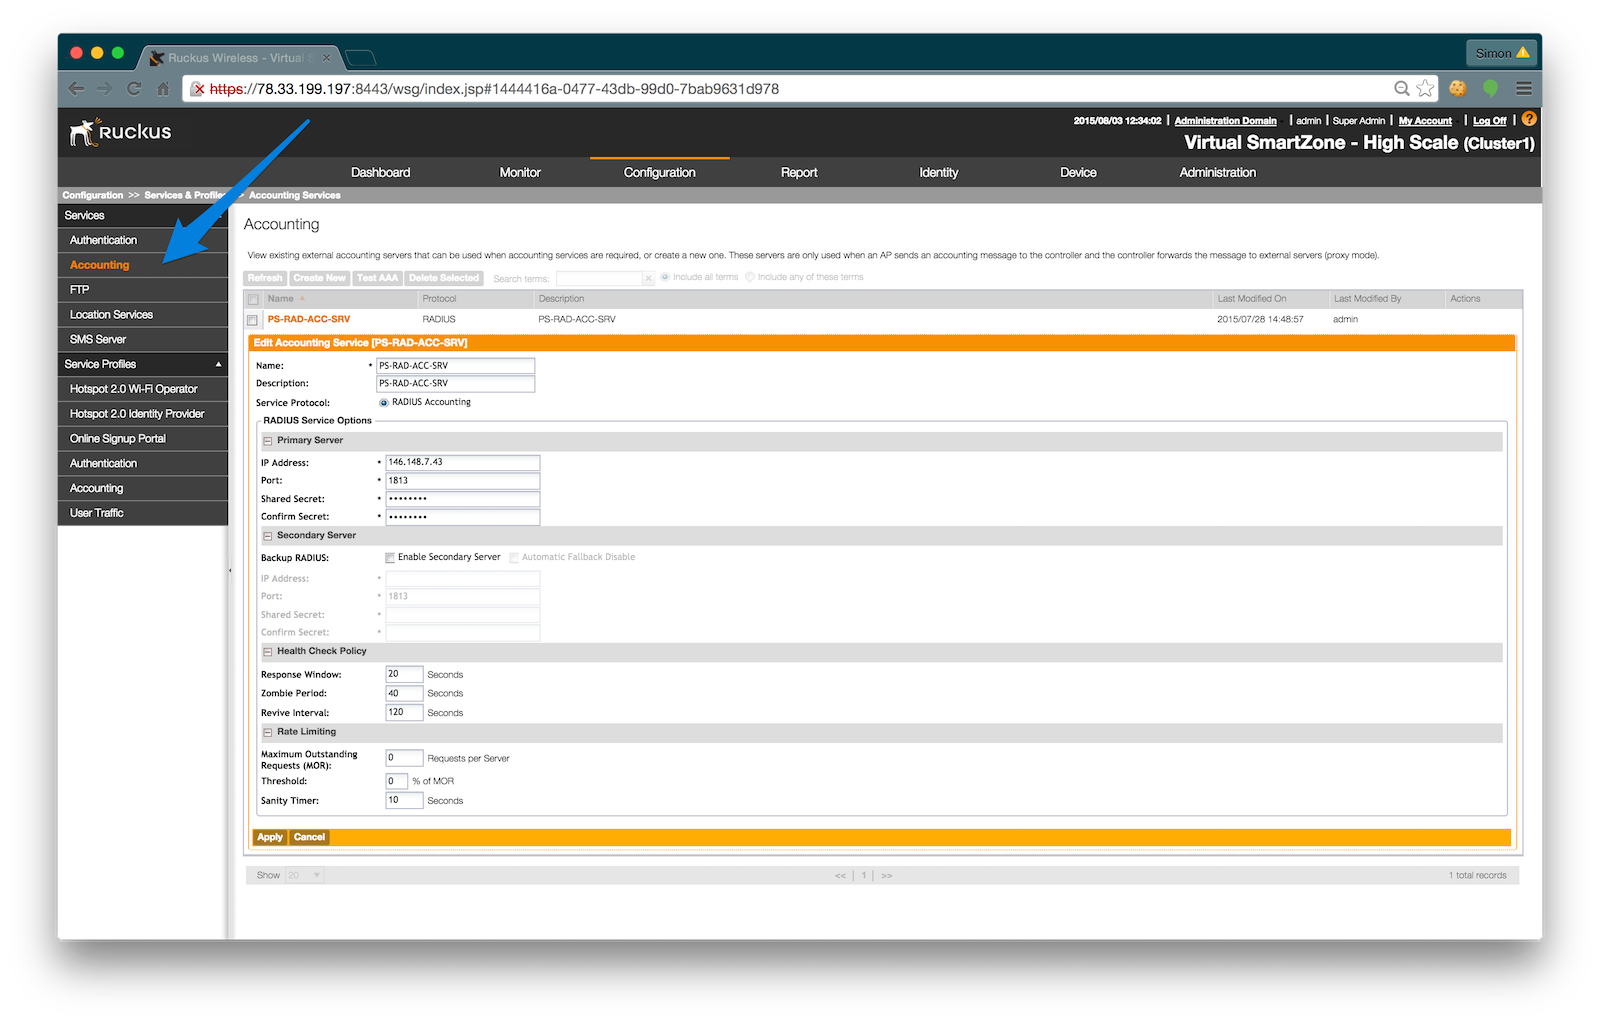This screenshot has width=1600, height=1022.
Task: Click Create New button
Action: [319, 278]
